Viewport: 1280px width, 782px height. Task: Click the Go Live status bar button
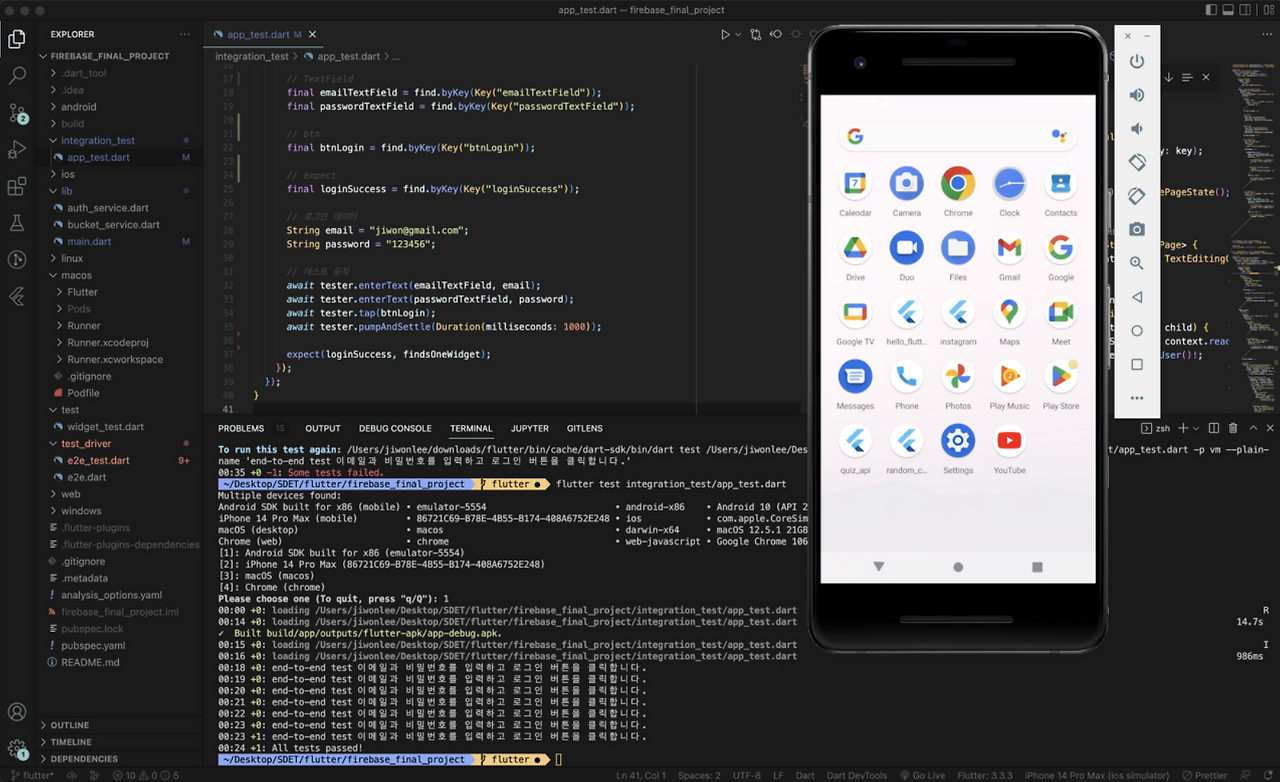(x=922, y=775)
